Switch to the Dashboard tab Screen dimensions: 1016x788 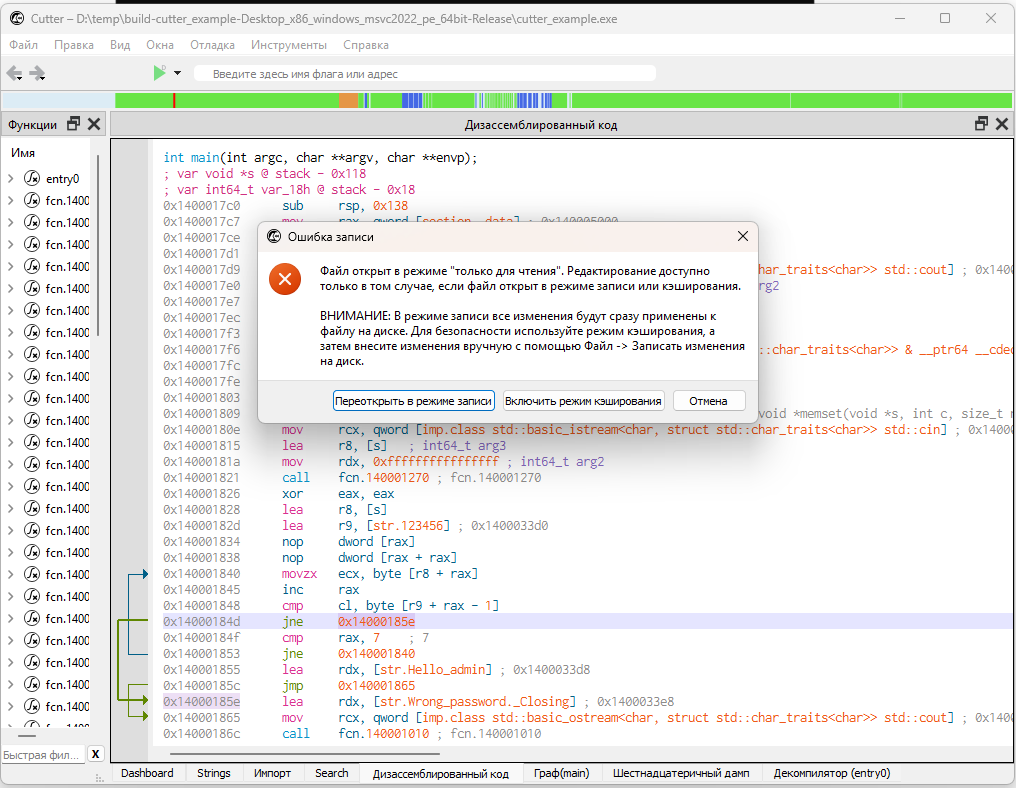pyautogui.click(x=147, y=773)
